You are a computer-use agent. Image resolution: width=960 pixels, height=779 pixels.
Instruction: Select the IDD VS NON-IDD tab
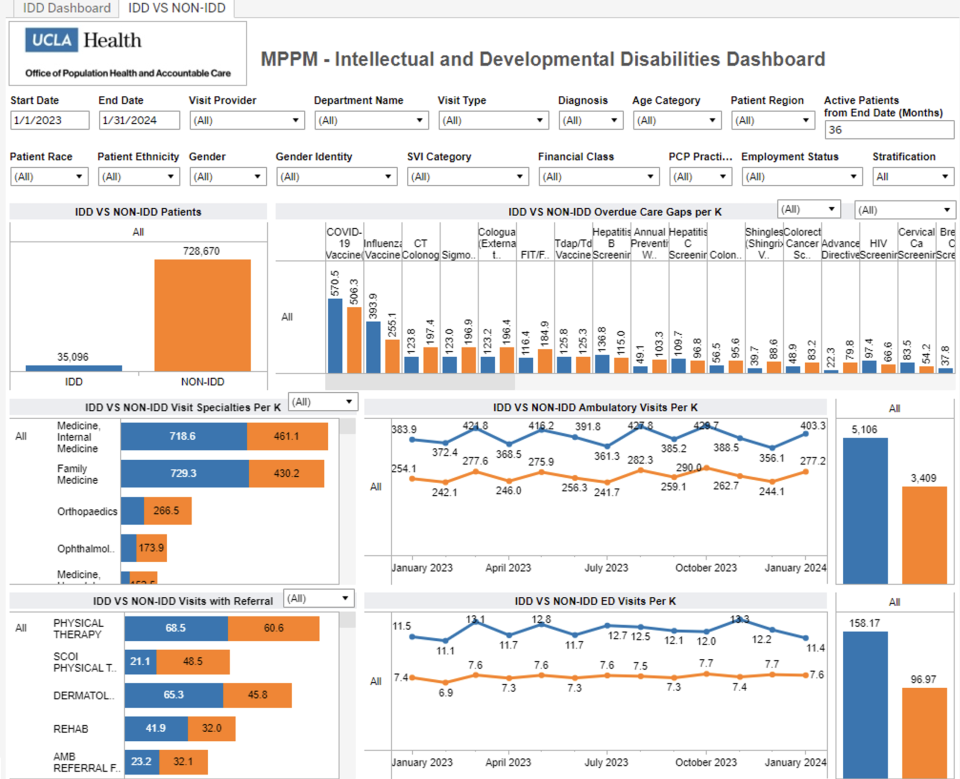(x=176, y=8)
